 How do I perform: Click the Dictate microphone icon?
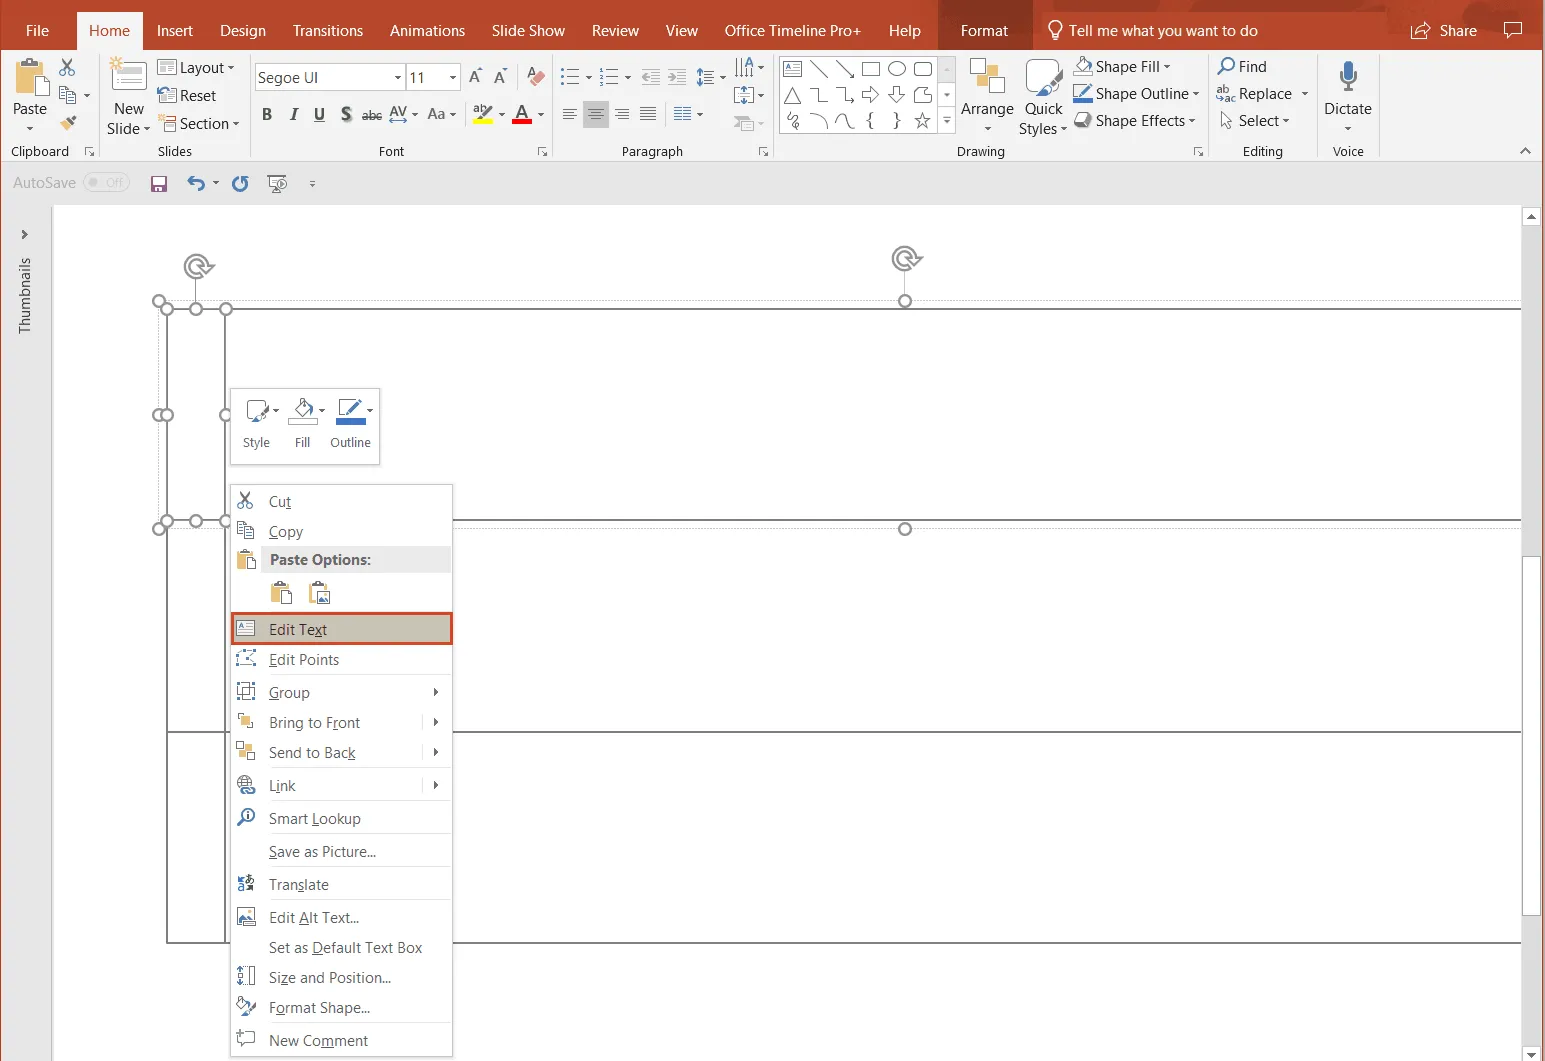coord(1347,78)
